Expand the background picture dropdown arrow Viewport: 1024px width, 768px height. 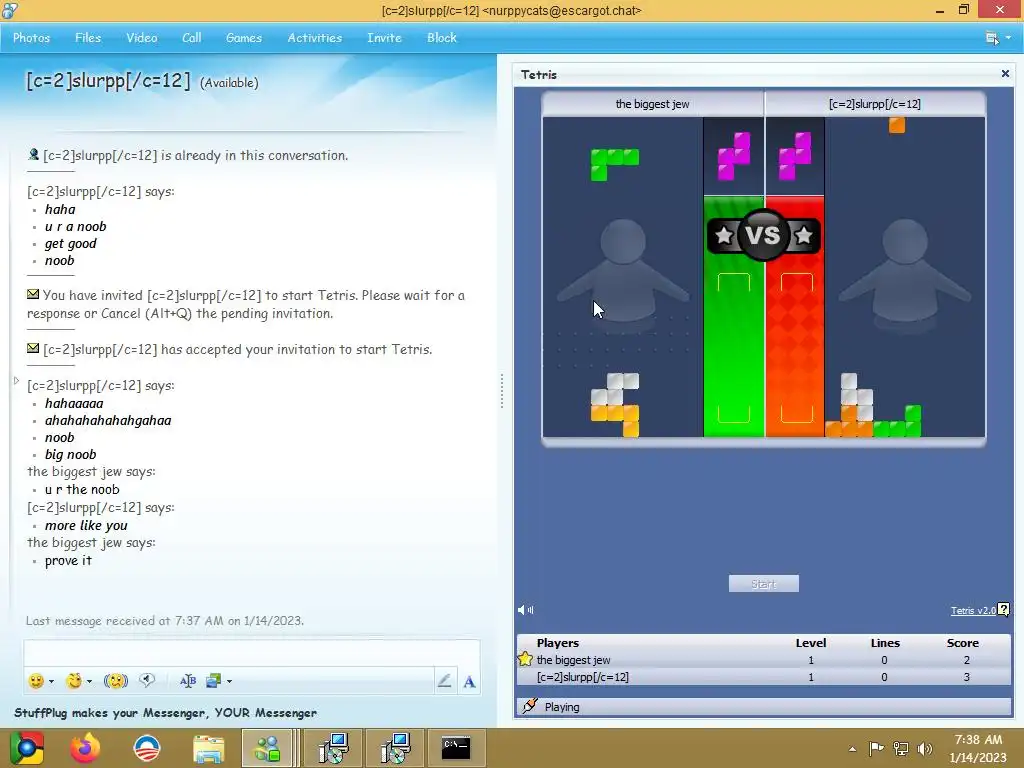(229, 682)
